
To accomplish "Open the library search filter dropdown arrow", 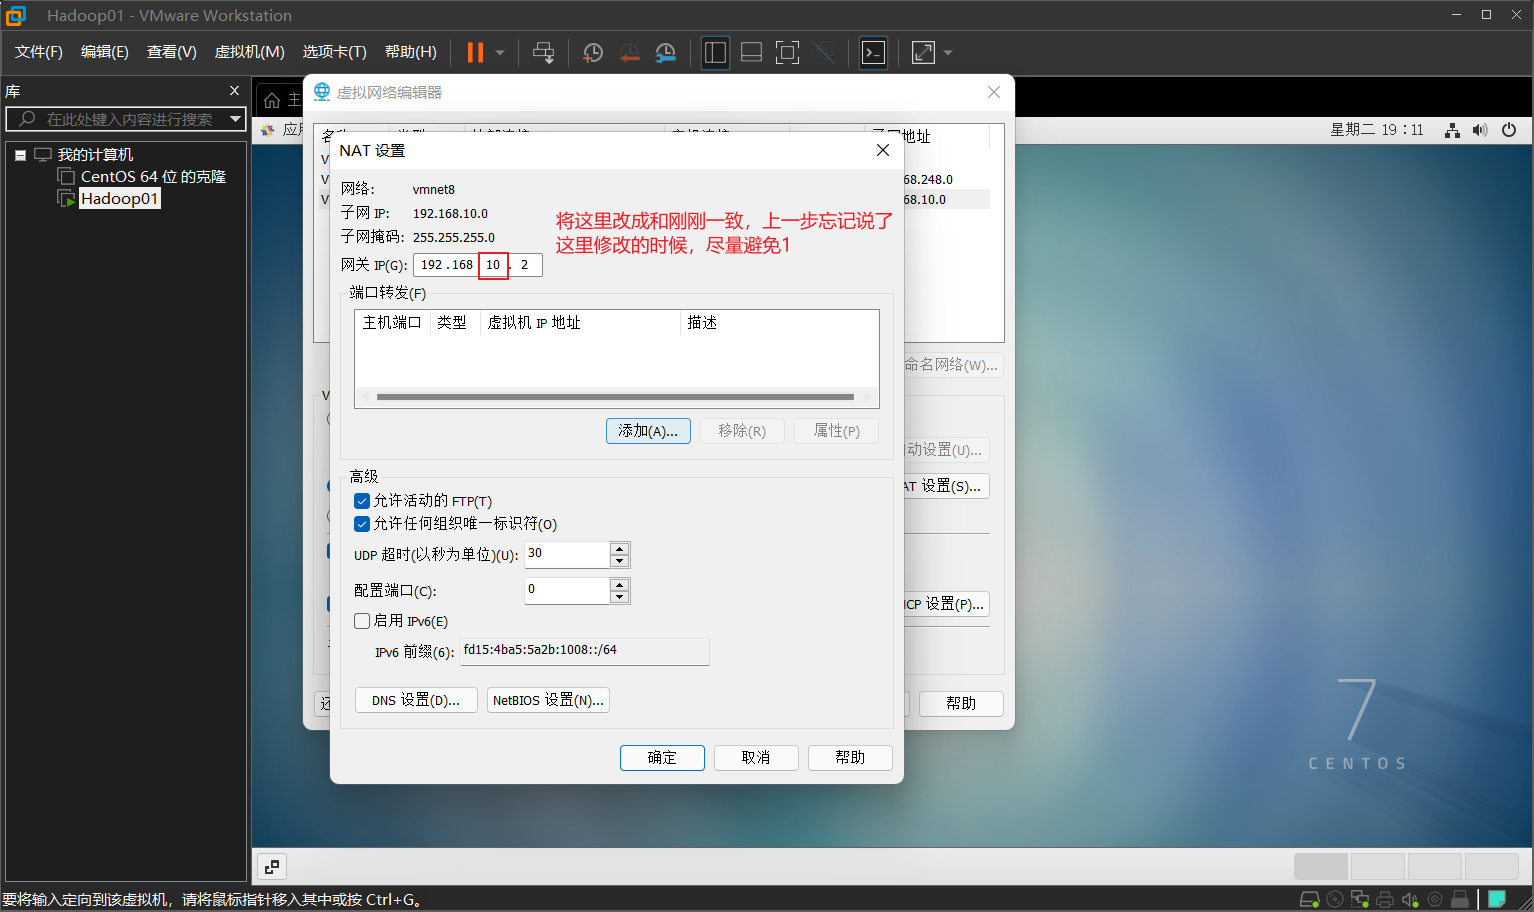I will [235, 119].
